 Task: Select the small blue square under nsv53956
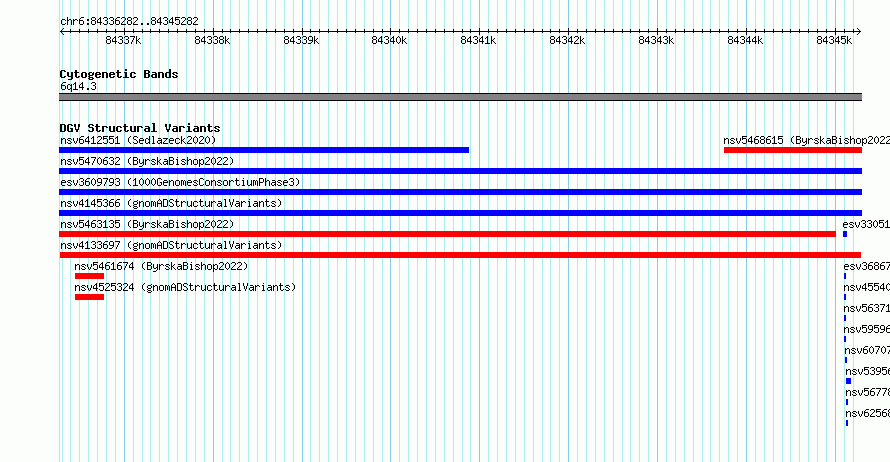849,381
